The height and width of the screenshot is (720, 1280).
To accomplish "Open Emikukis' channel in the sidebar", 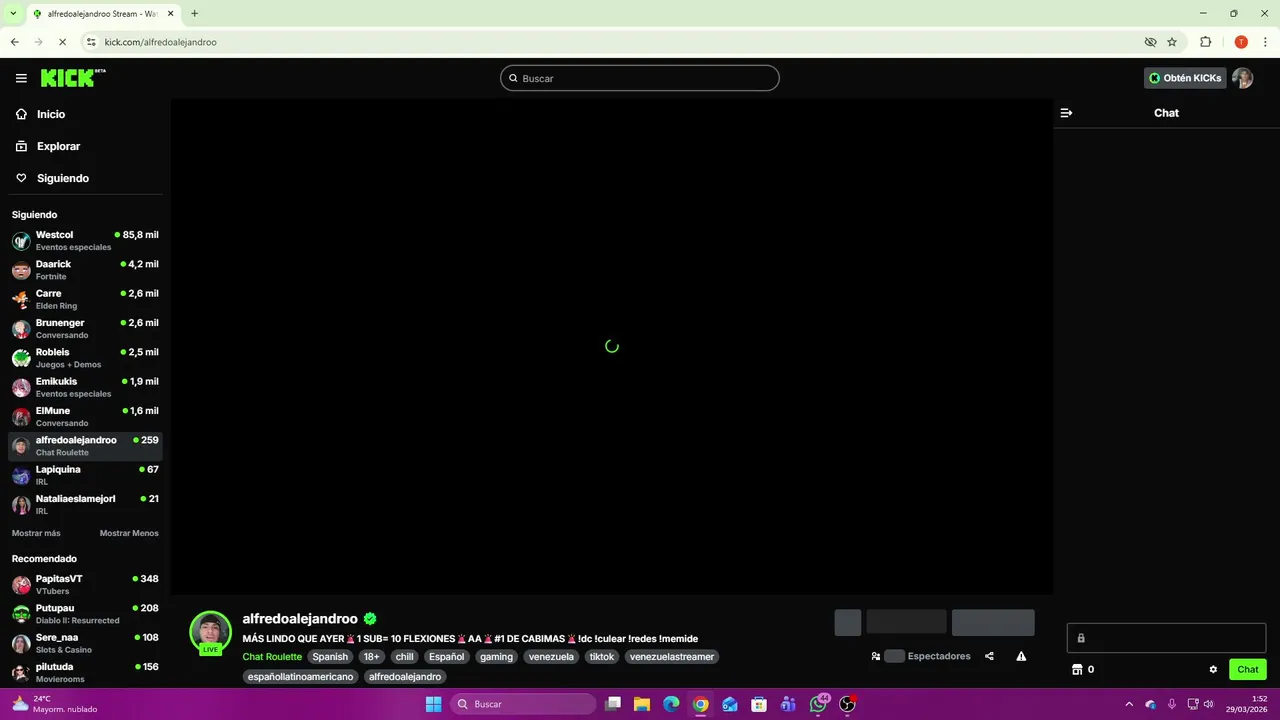I will pyautogui.click(x=85, y=387).
